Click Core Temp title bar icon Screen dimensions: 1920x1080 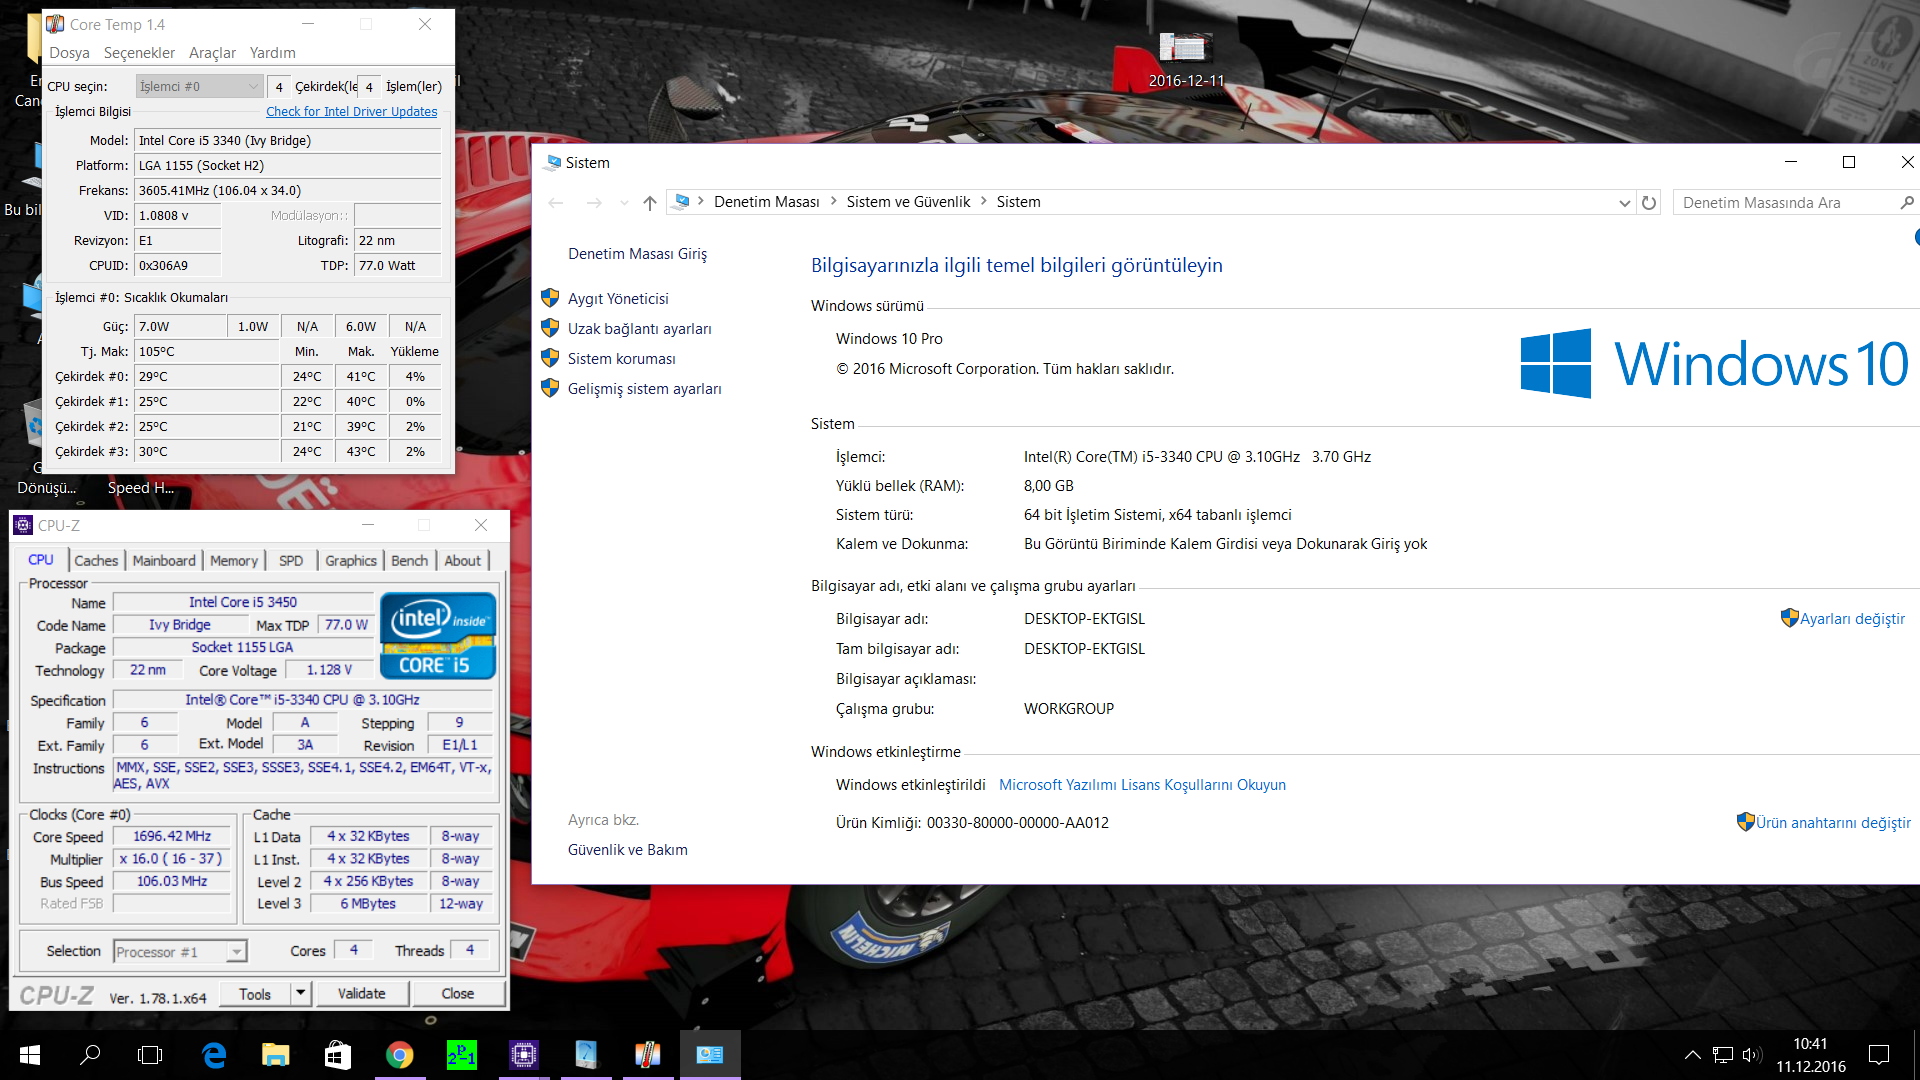click(56, 24)
